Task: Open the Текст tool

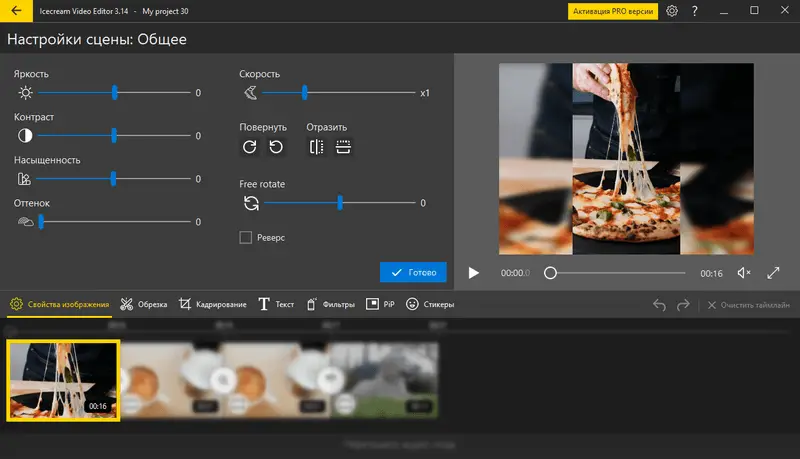Action: (x=276, y=304)
